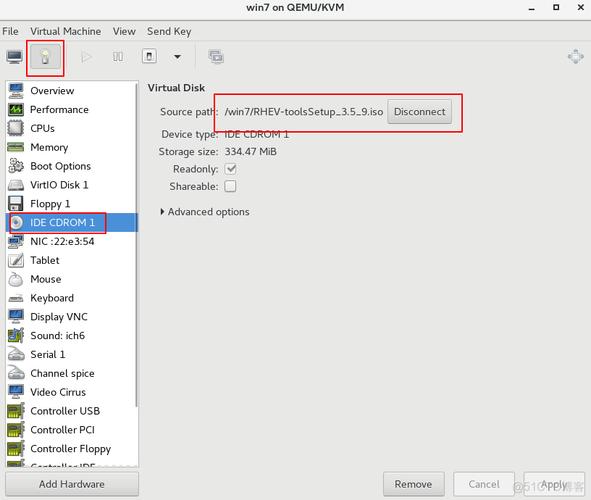This screenshot has width=591, height=500.
Task: Click the source path /win7/RHEV-toolsSetup_3.5_9.iso
Action: pos(304,112)
